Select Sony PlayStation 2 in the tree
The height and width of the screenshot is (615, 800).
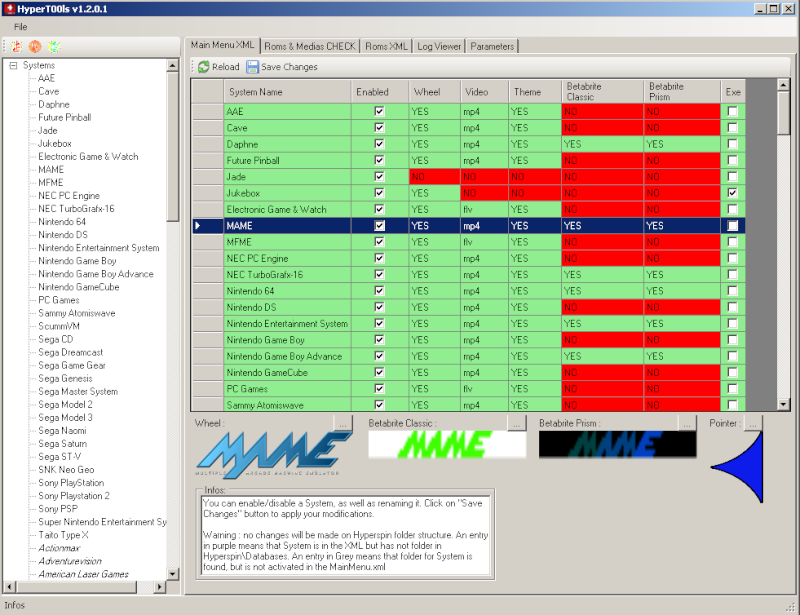click(73, 496)
